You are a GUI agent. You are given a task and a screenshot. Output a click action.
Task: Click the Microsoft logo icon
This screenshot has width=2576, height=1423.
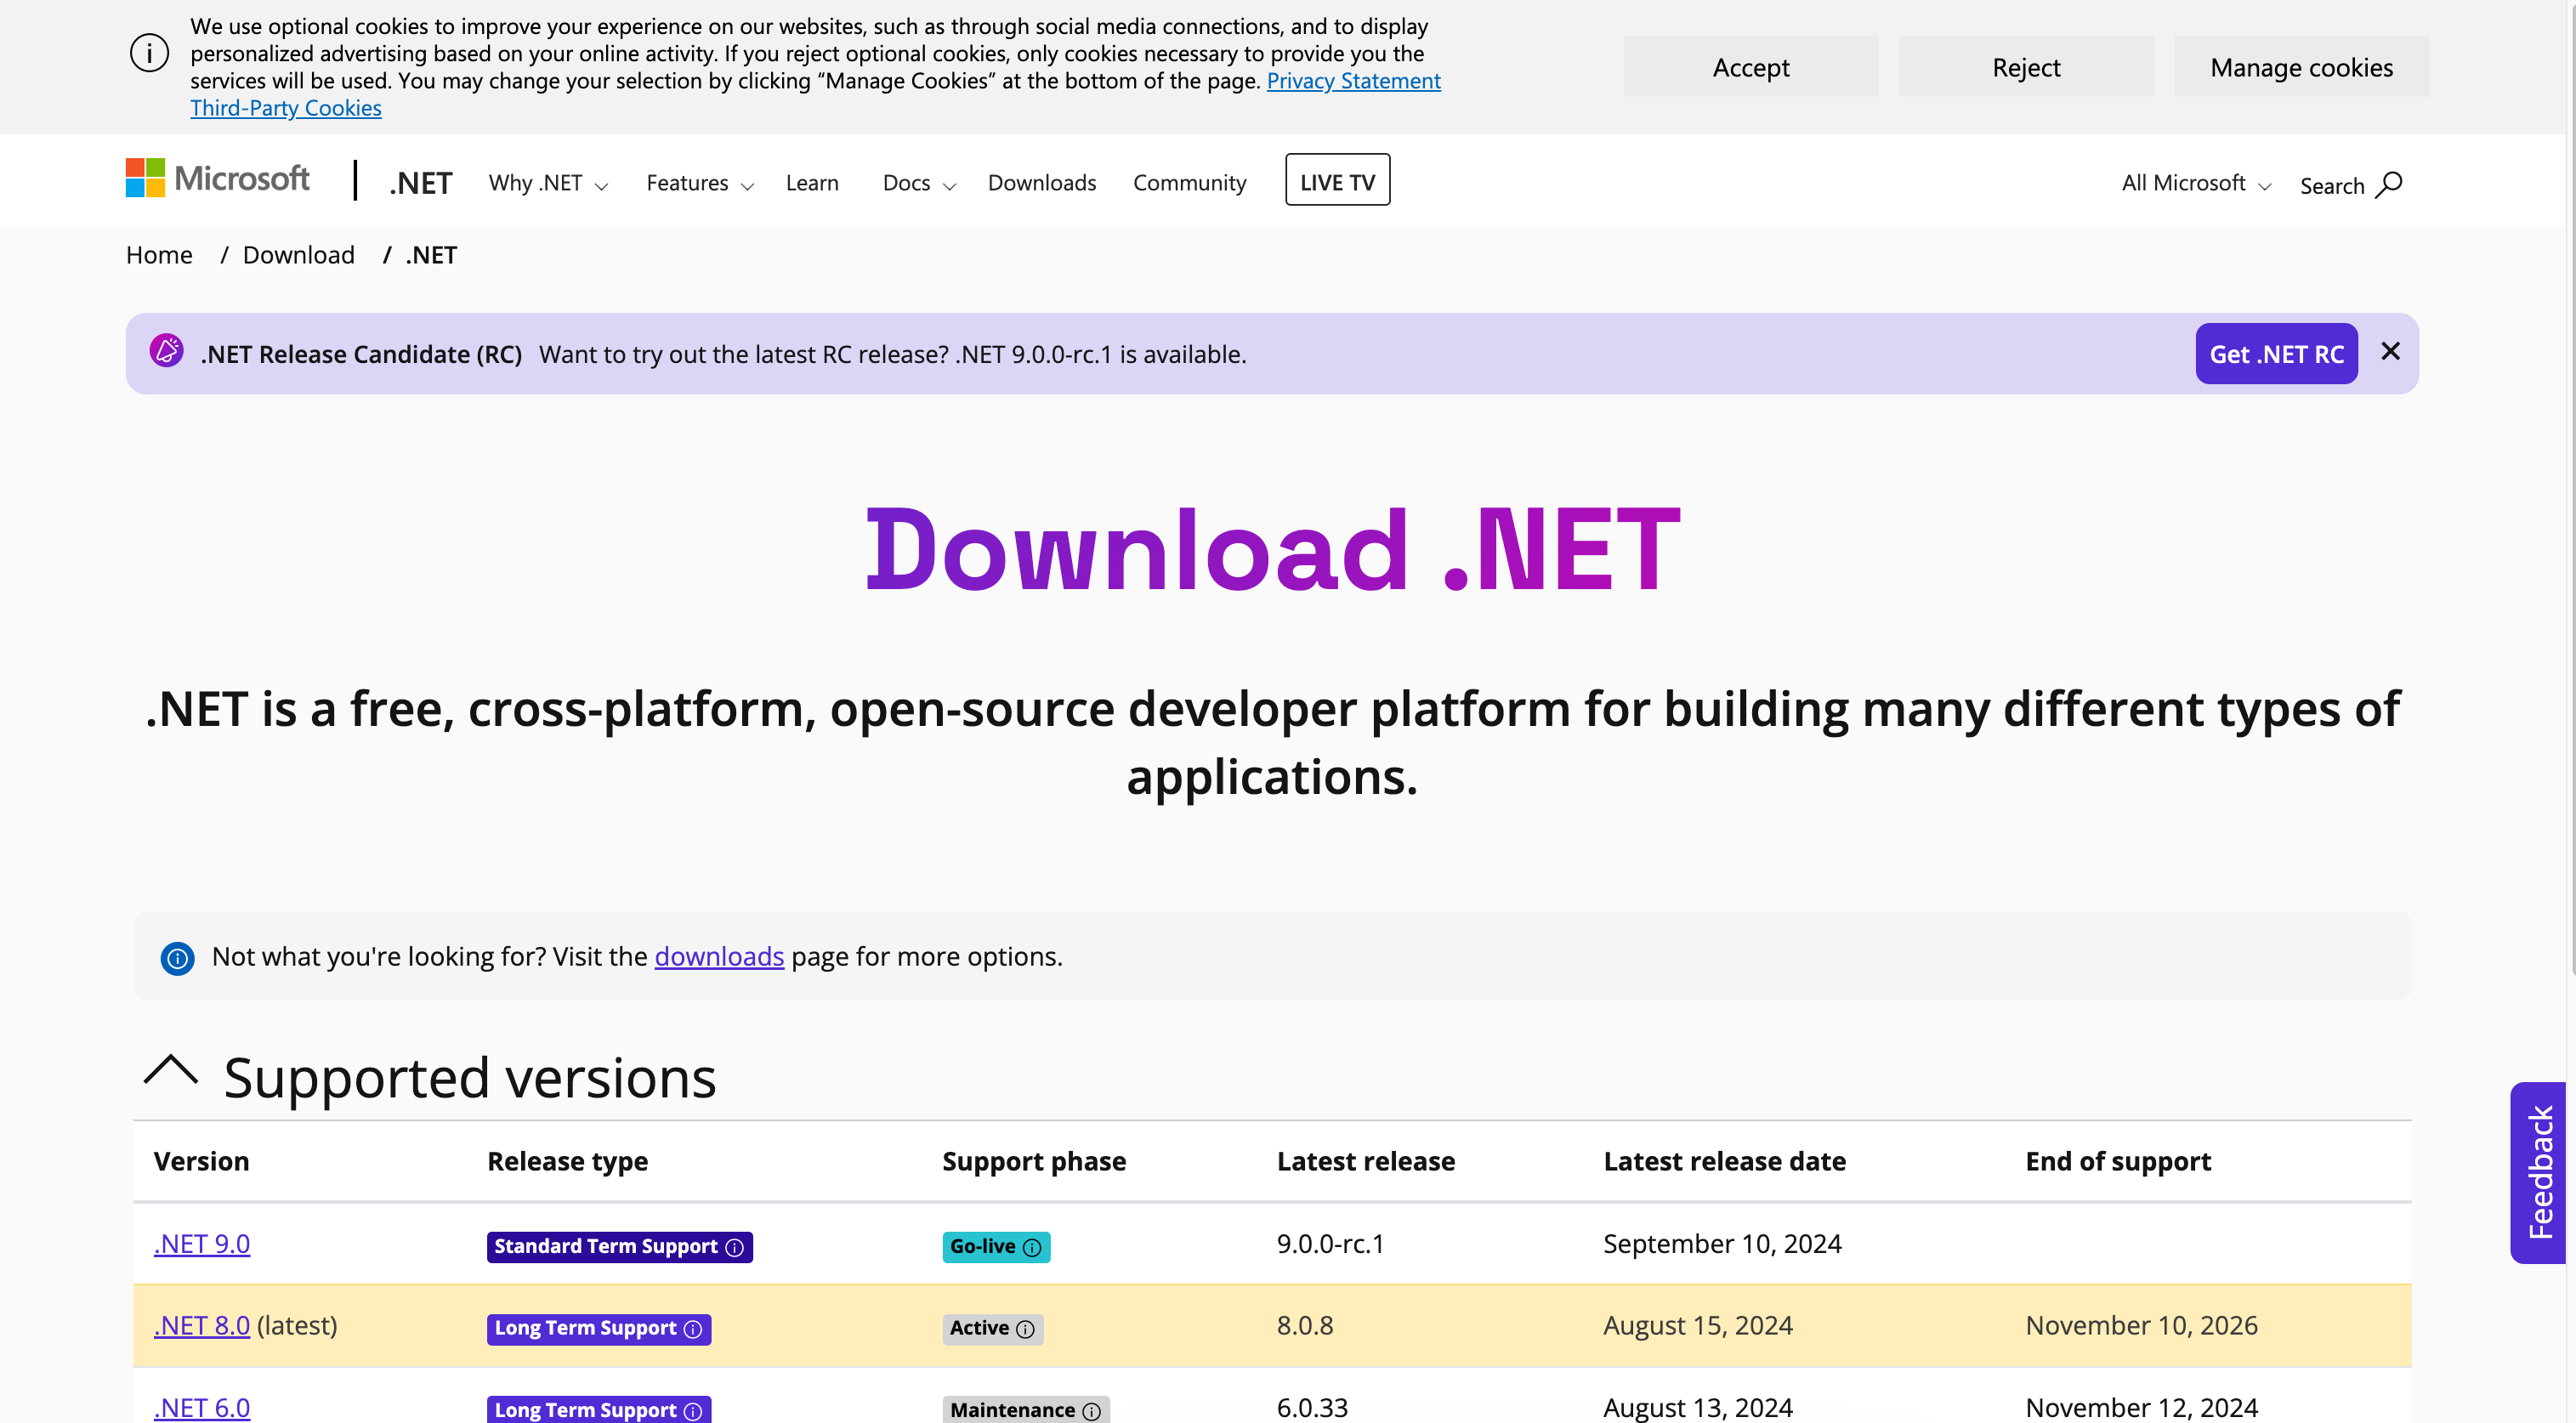145,178
